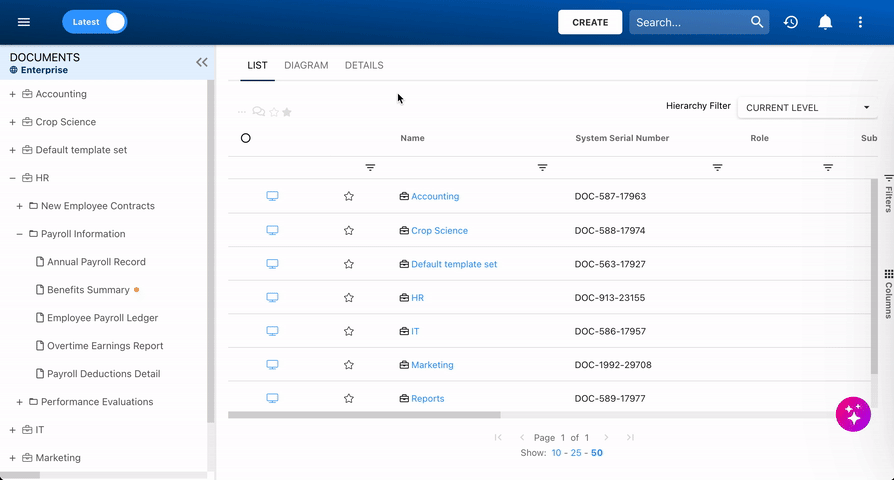Expand the Accounting tree node

tap(12, 94)
